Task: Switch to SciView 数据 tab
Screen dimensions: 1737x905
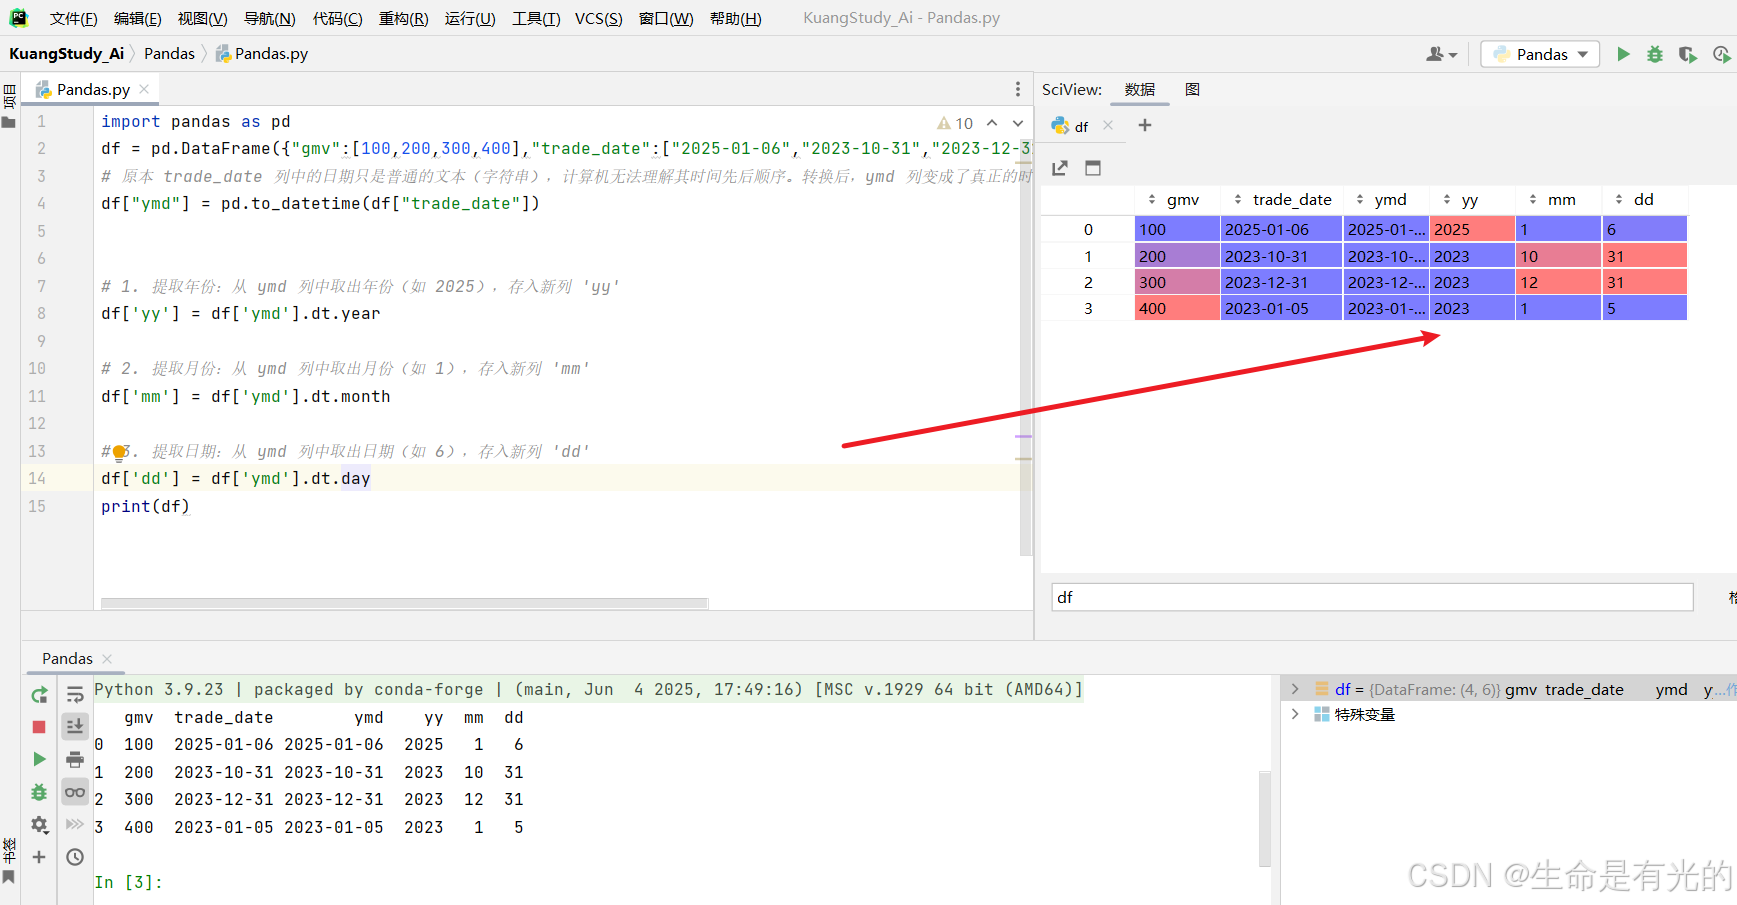Action: (1140, 89)
